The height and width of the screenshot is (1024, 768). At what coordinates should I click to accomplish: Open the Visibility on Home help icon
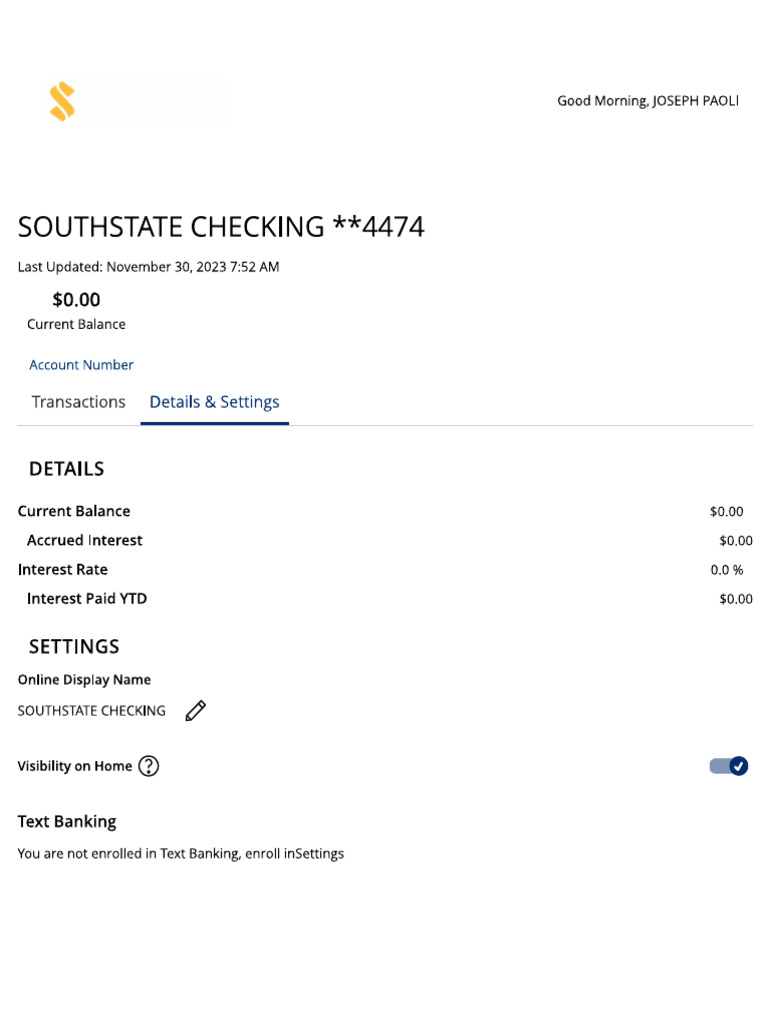pyautogui.click(x=149, y=766)
